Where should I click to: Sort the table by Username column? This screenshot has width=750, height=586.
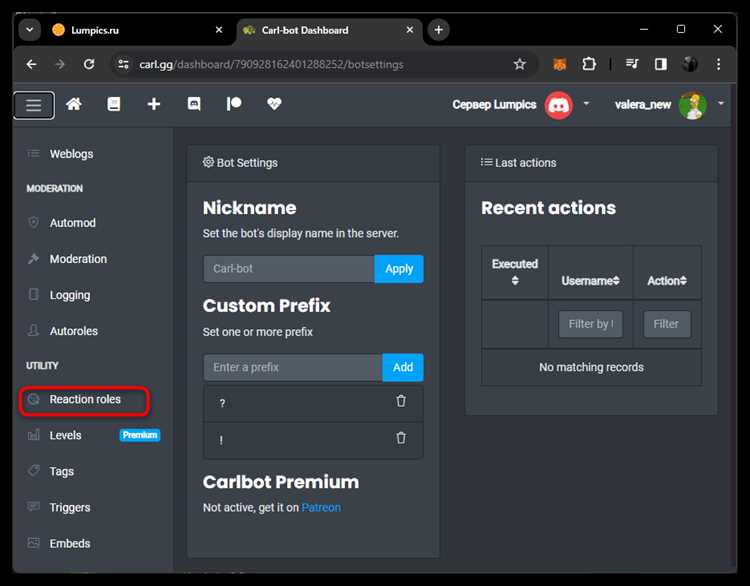tap(591, 281)
